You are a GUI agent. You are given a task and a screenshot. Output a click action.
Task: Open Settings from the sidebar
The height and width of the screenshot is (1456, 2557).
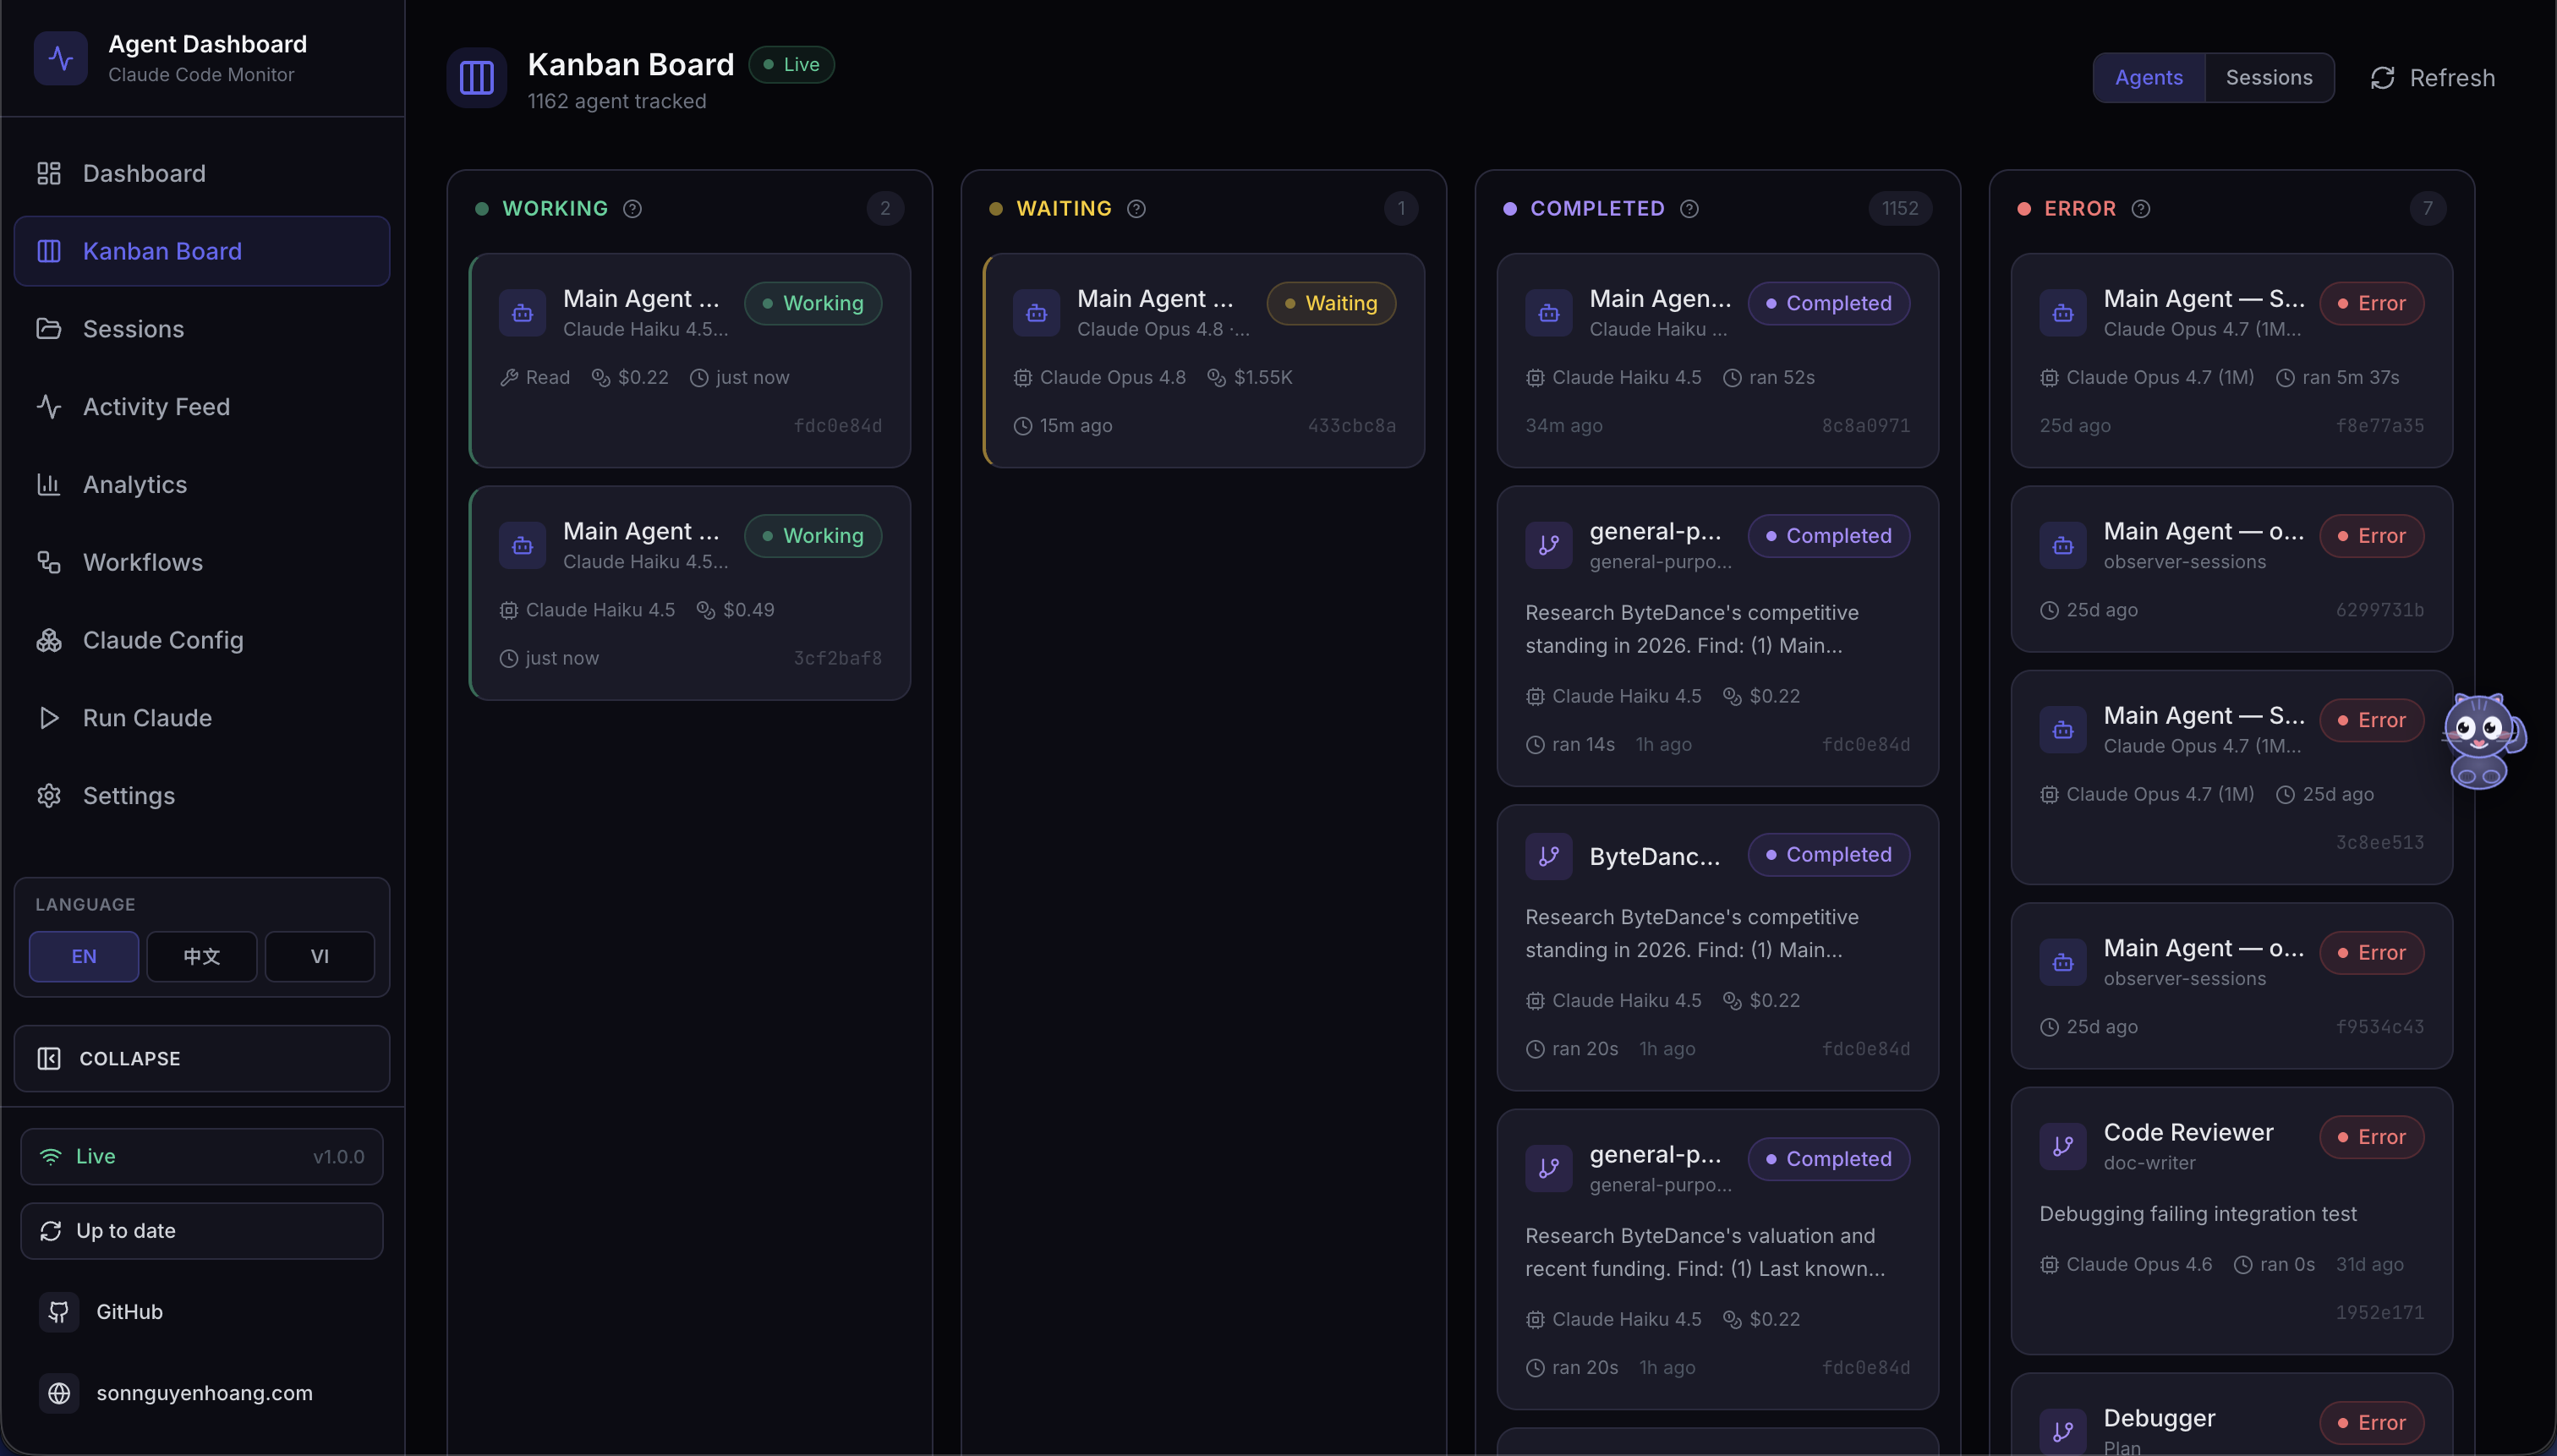[202, 795]
